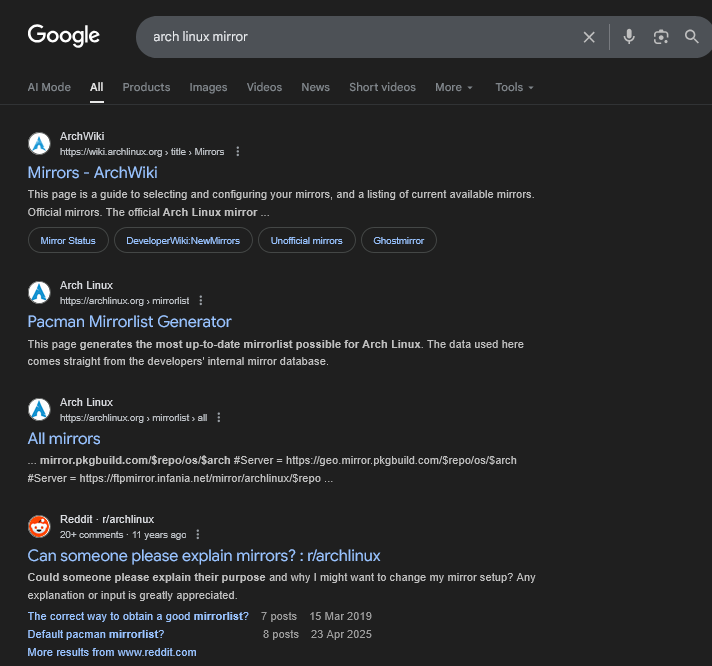This screenshot has height=666, width=712.
Task: Click the '23 Apr 2025' date
Action: pyautogui.click(x=341, y=634)
